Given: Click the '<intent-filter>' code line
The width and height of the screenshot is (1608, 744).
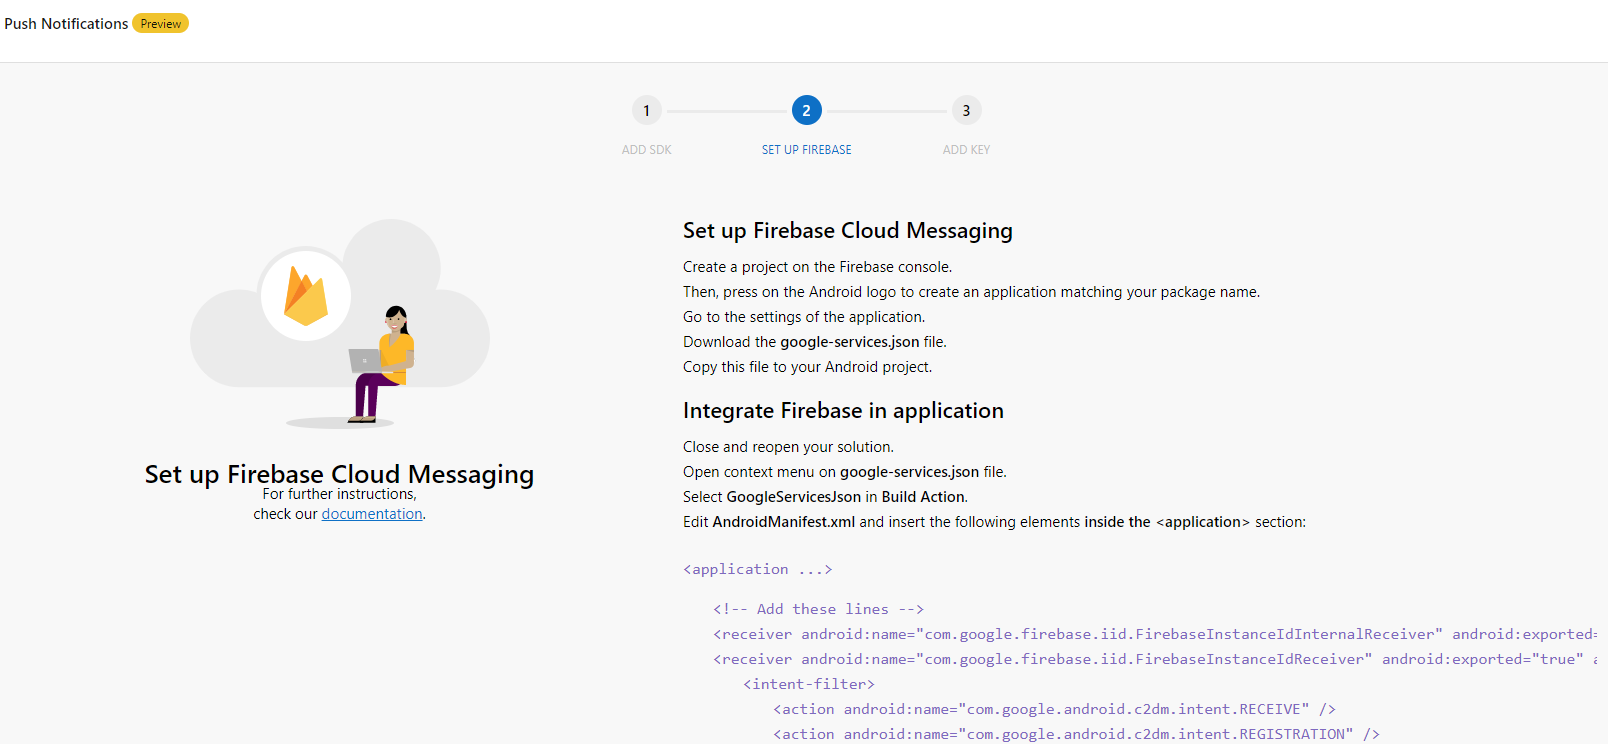Looking at the screenshot, I should tap(809, 684).
